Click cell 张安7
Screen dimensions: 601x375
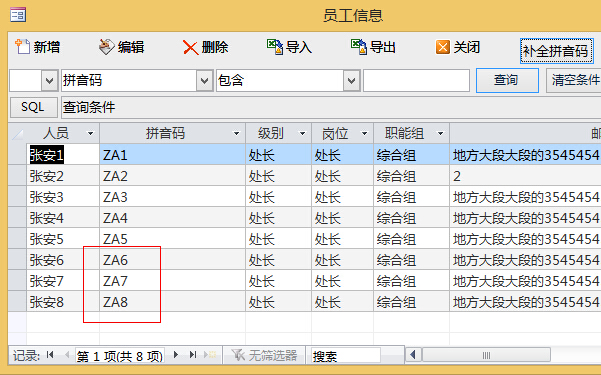tap(63, 281)
